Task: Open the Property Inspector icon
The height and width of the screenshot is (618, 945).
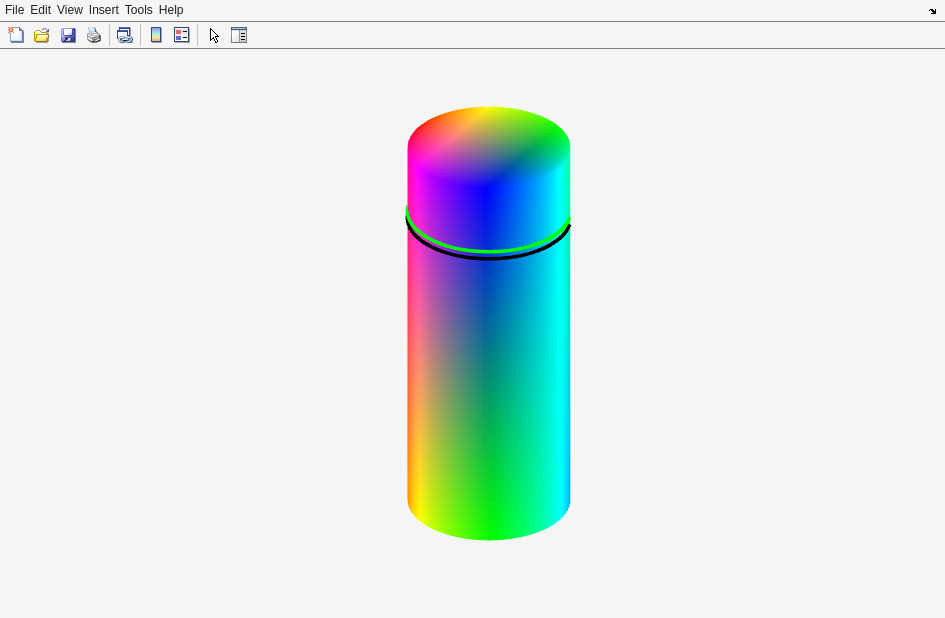Action: [x=239, y=35]
